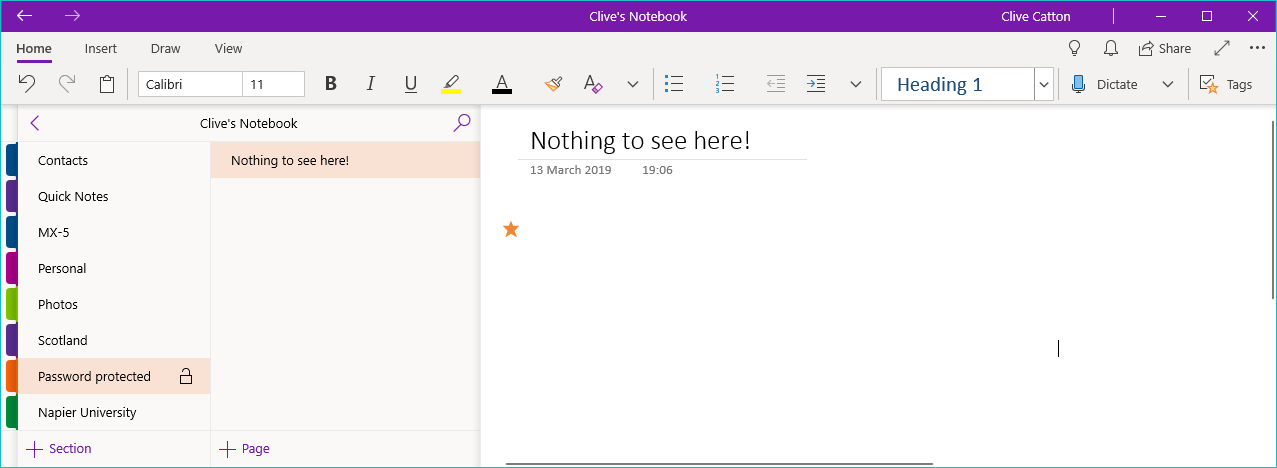Click the Share button
Viewport: 1277px width, 468px height.
[1164, 48]
